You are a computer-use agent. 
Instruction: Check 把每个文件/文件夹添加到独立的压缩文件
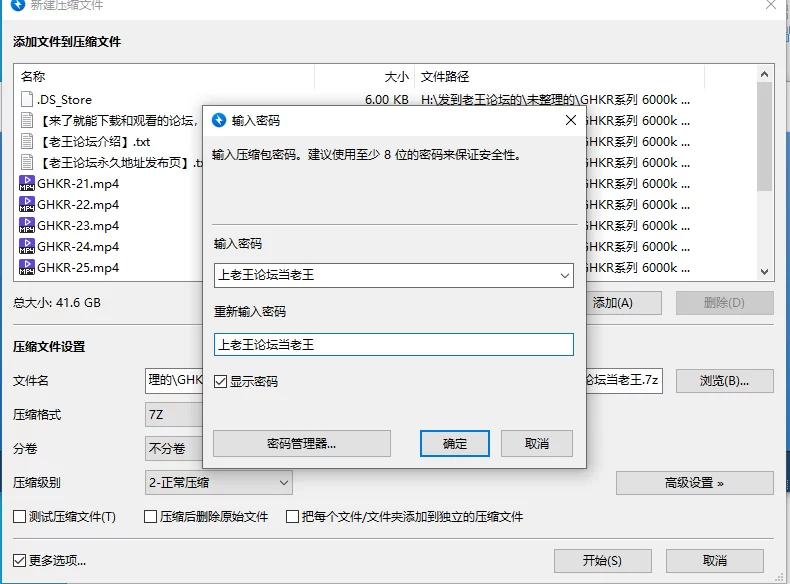[x=292, y=516]
